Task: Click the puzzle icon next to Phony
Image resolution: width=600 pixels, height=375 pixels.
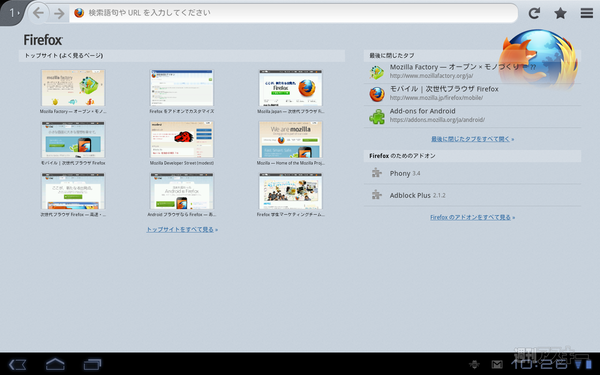Action: pyautogui.click(x=377, y=173)
